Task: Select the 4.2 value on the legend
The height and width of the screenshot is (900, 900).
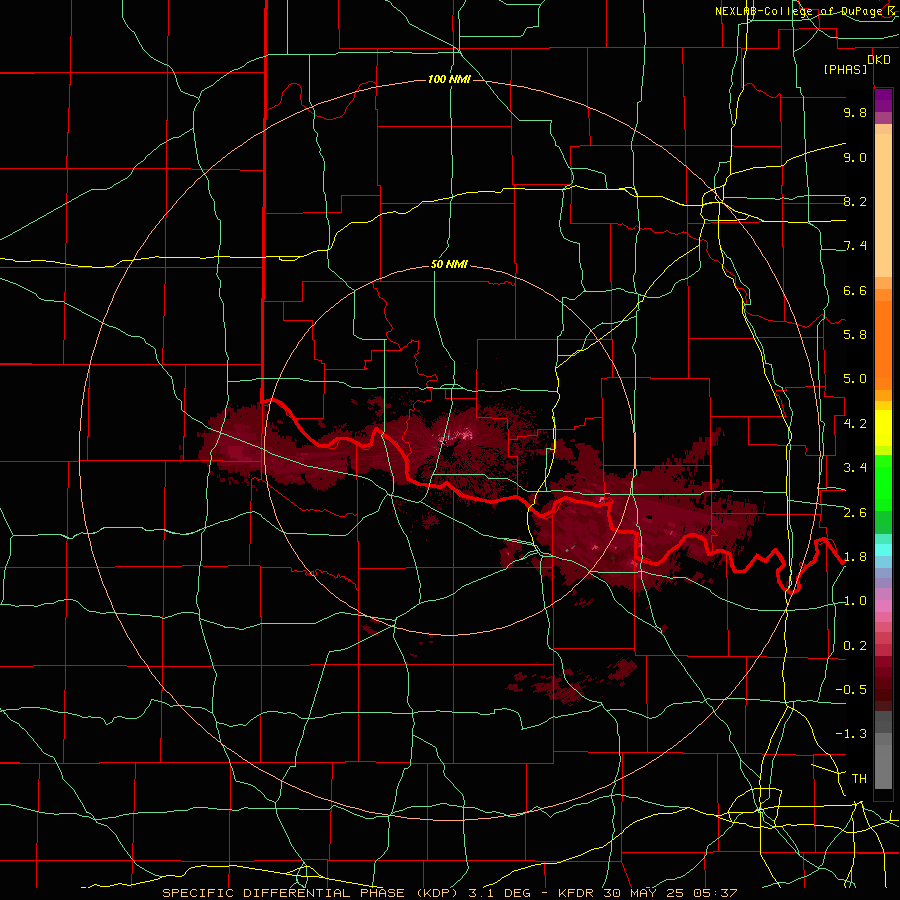Action: tap(855, 424)
